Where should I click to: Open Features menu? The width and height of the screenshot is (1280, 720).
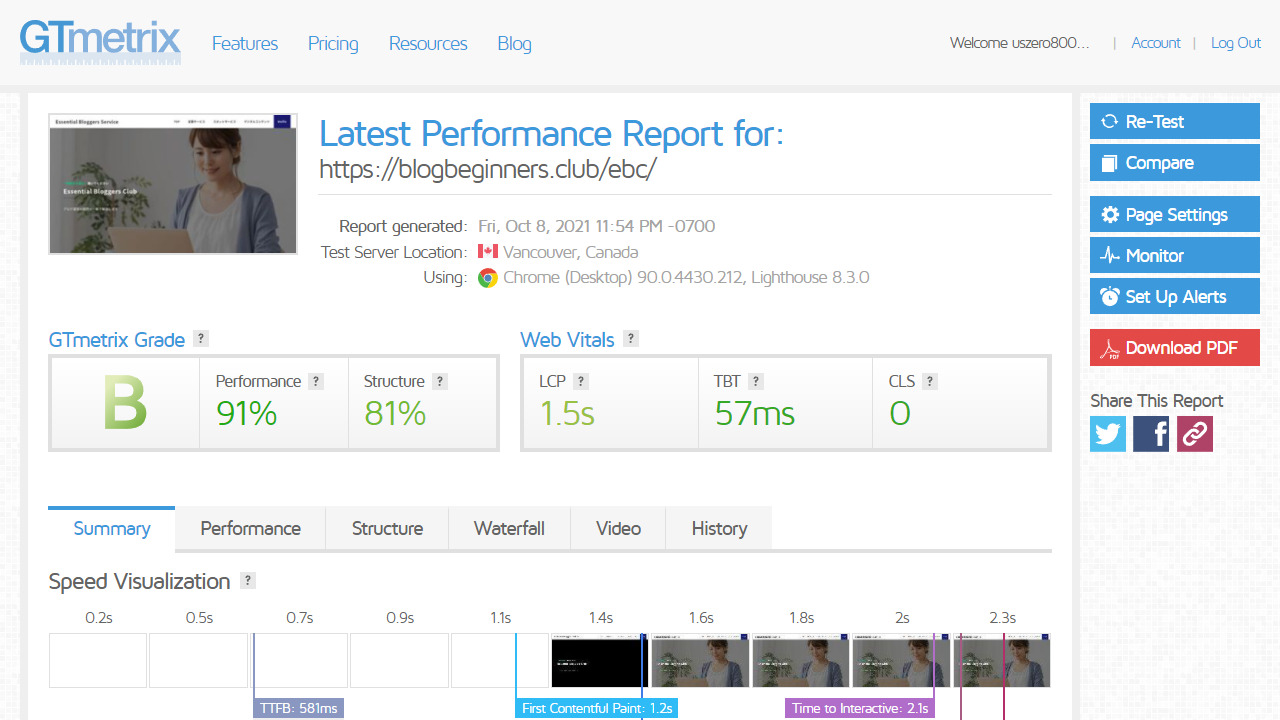[245, 43]
